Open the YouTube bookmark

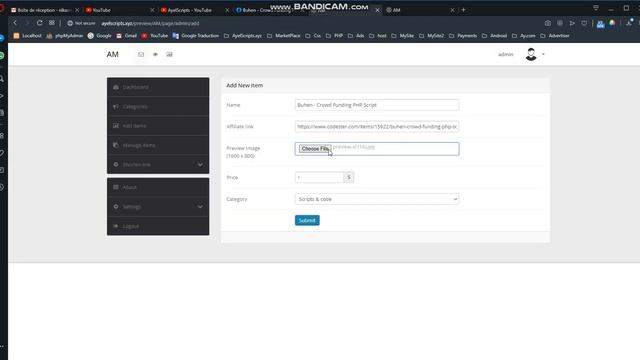(x=155, y=36)
